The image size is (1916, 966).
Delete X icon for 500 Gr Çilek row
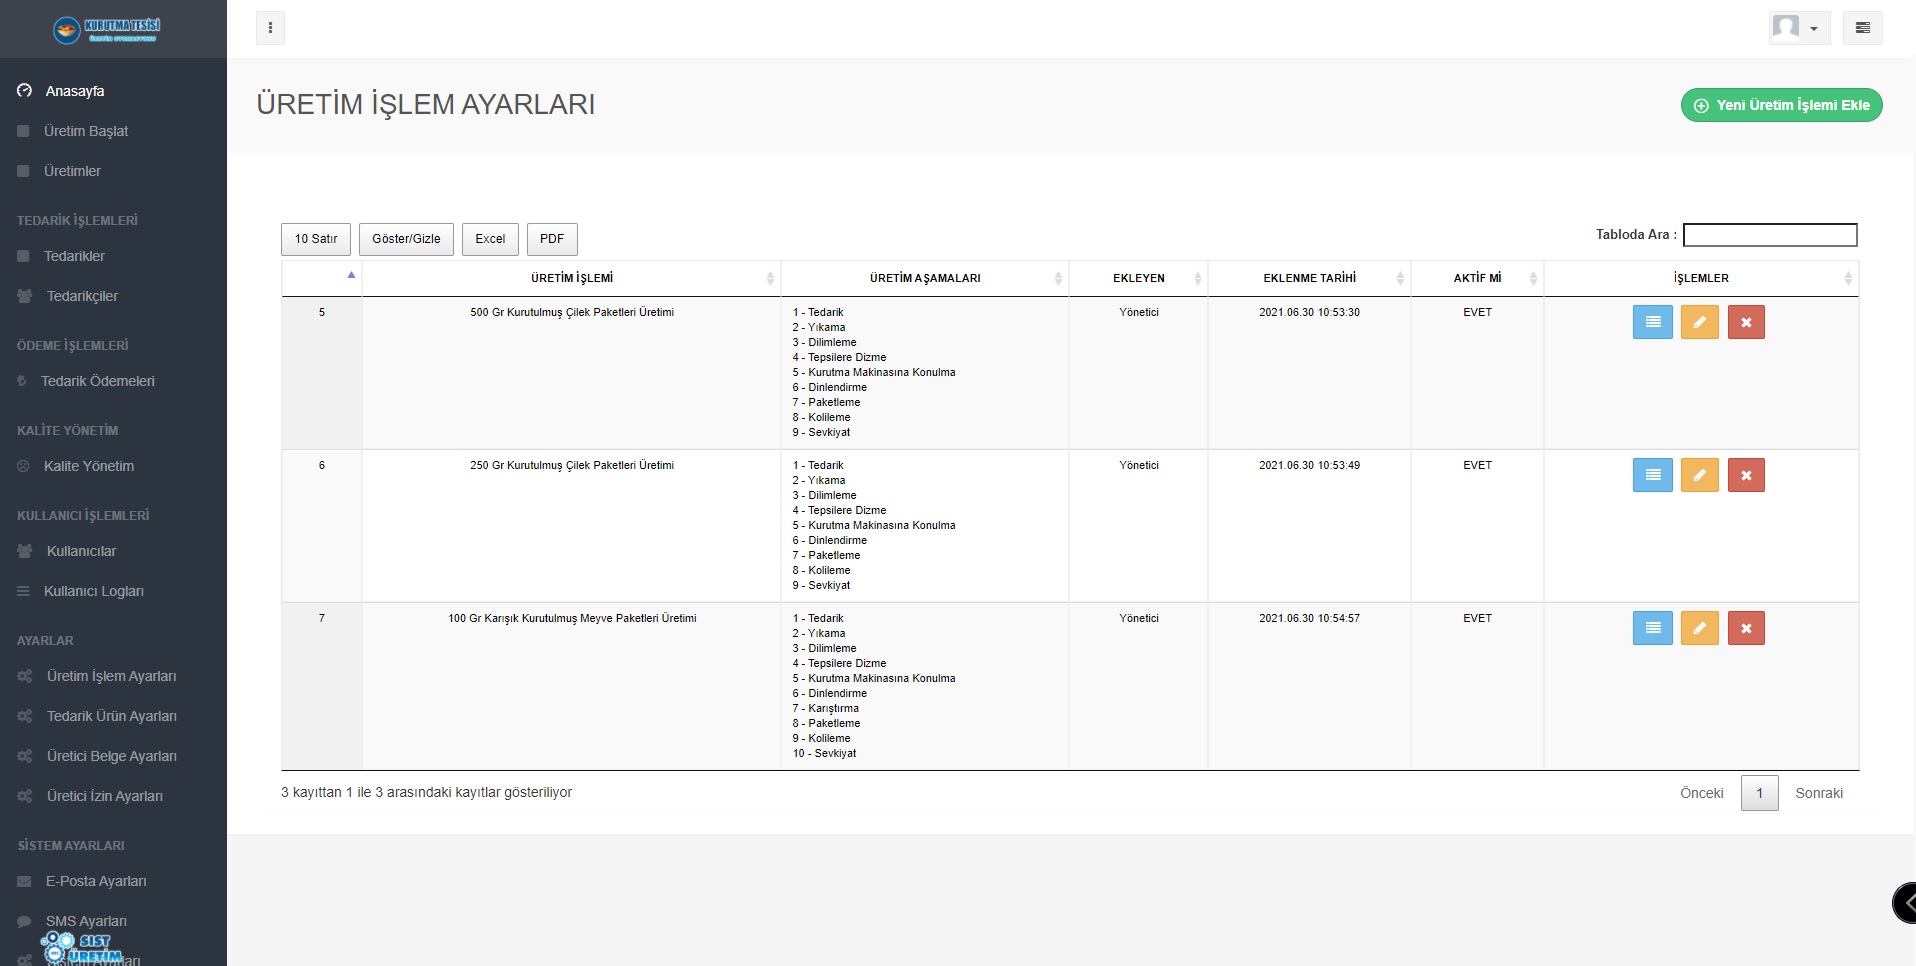[1746, 322]
